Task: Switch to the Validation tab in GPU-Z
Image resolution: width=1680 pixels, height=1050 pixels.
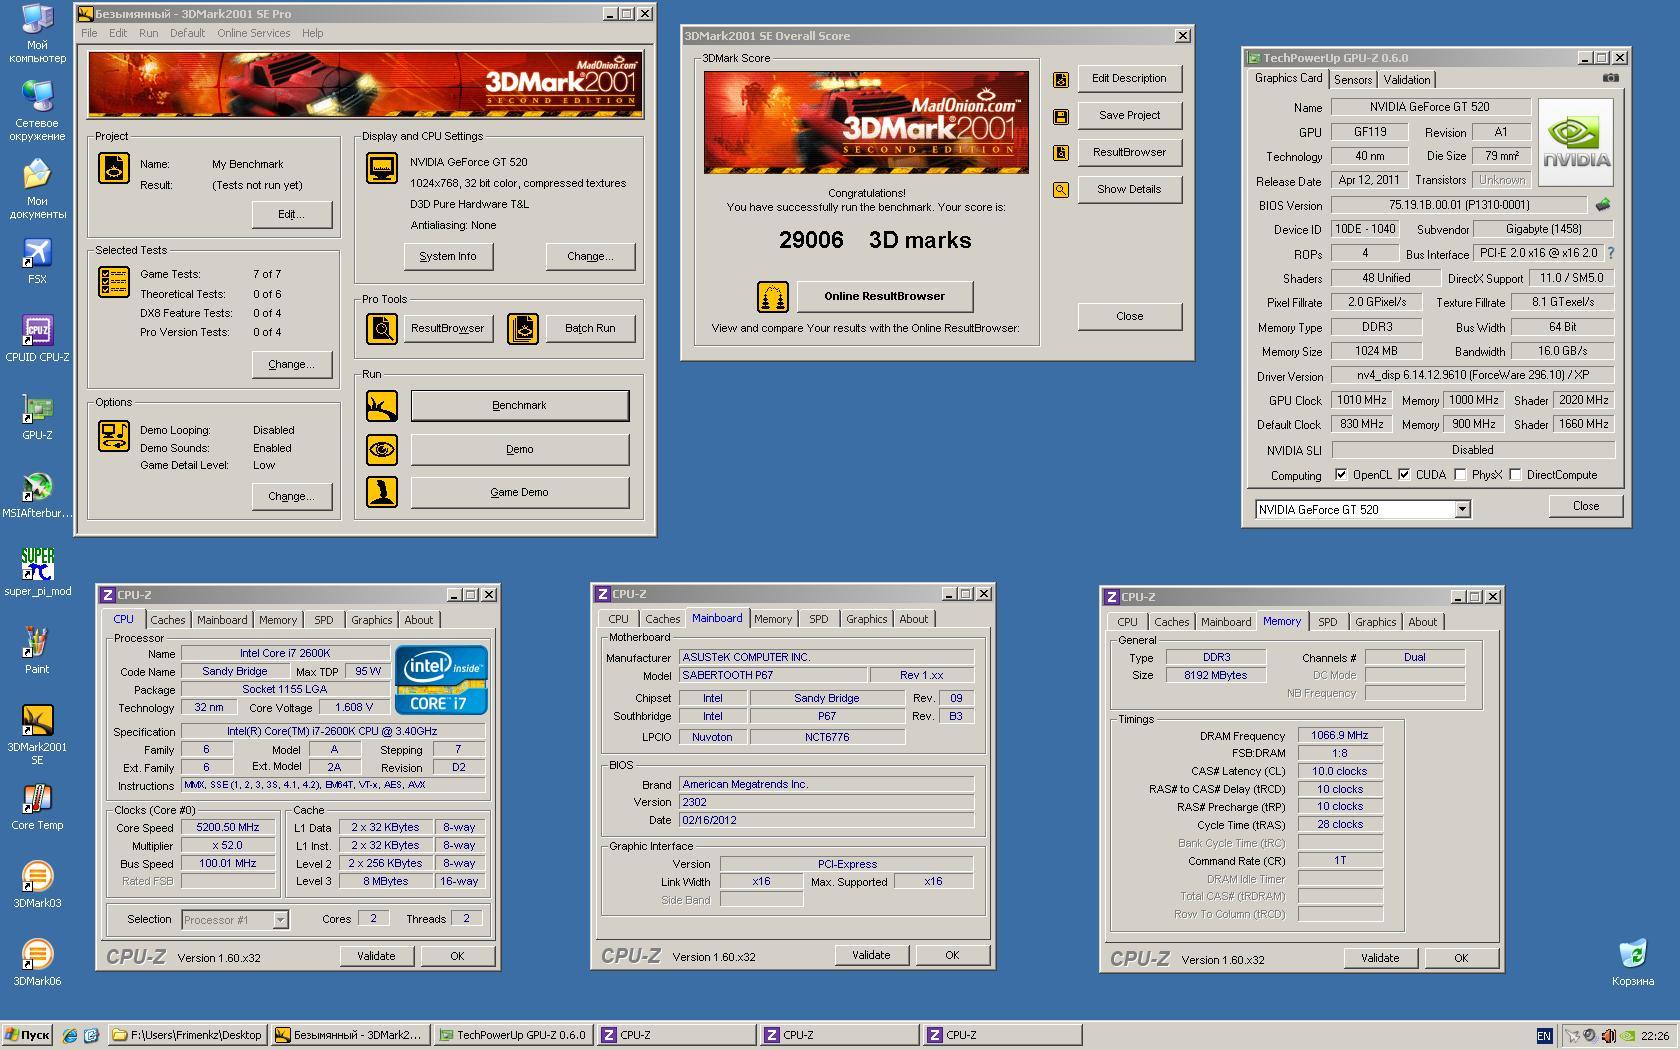Action: (1407, 80)
